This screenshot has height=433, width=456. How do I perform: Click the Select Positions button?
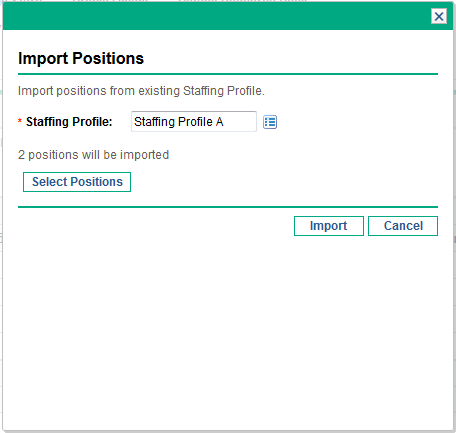(x=77, y=182)
